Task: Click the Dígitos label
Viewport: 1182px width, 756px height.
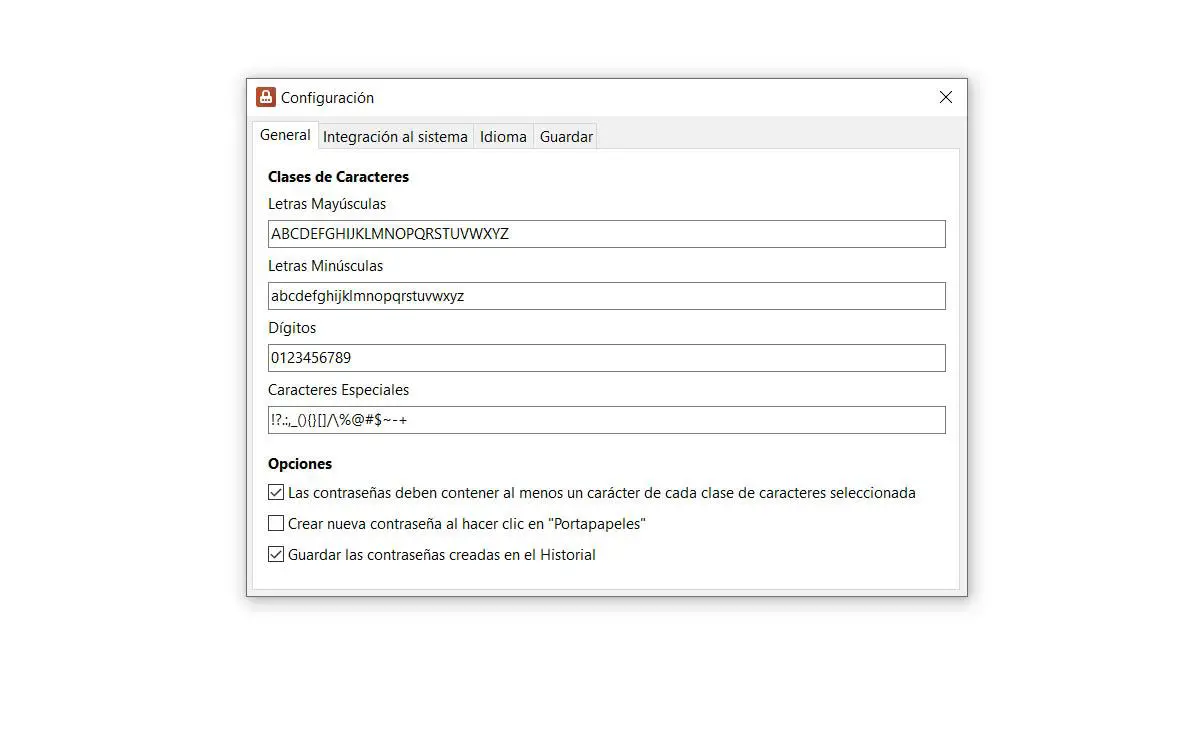Action: 292,328
